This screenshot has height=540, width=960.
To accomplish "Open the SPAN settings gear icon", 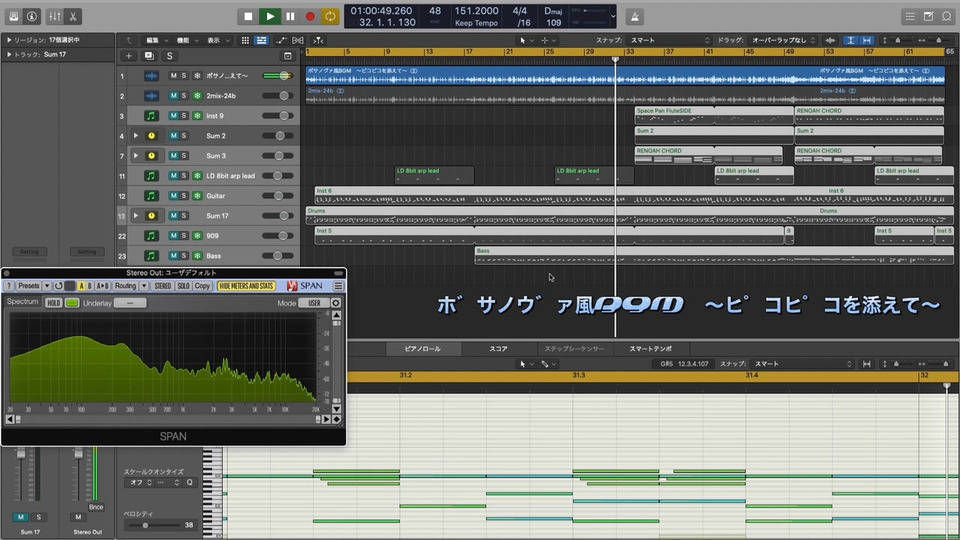I will tap(336, 303).
